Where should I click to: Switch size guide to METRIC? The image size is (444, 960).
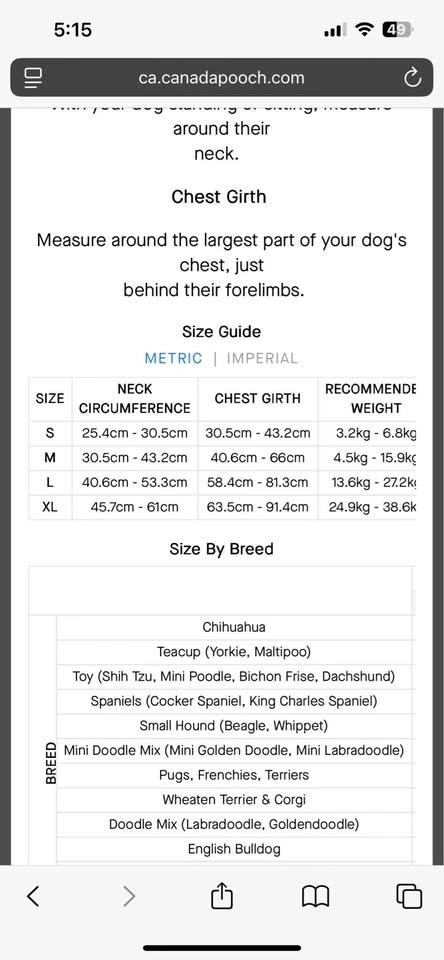click(173, 358)
